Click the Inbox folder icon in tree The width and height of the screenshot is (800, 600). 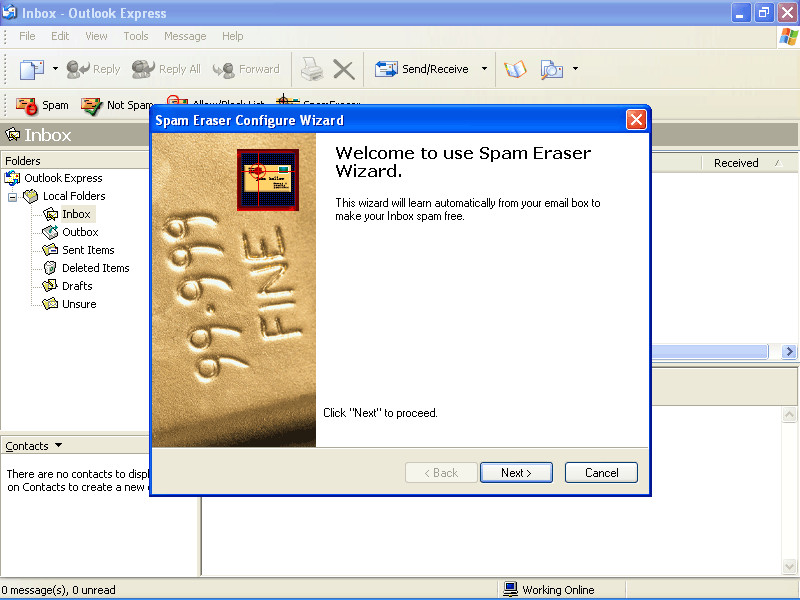pos(51,214)
